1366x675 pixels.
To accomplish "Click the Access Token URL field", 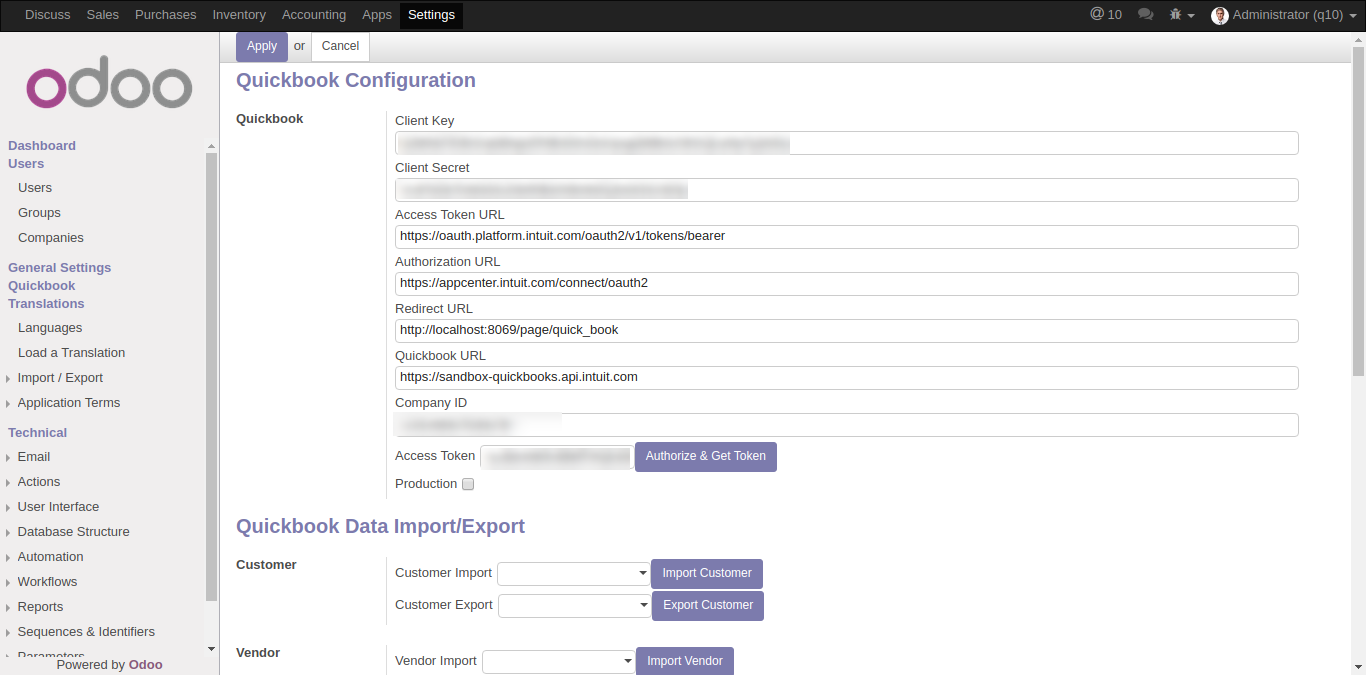I will 847,237.
